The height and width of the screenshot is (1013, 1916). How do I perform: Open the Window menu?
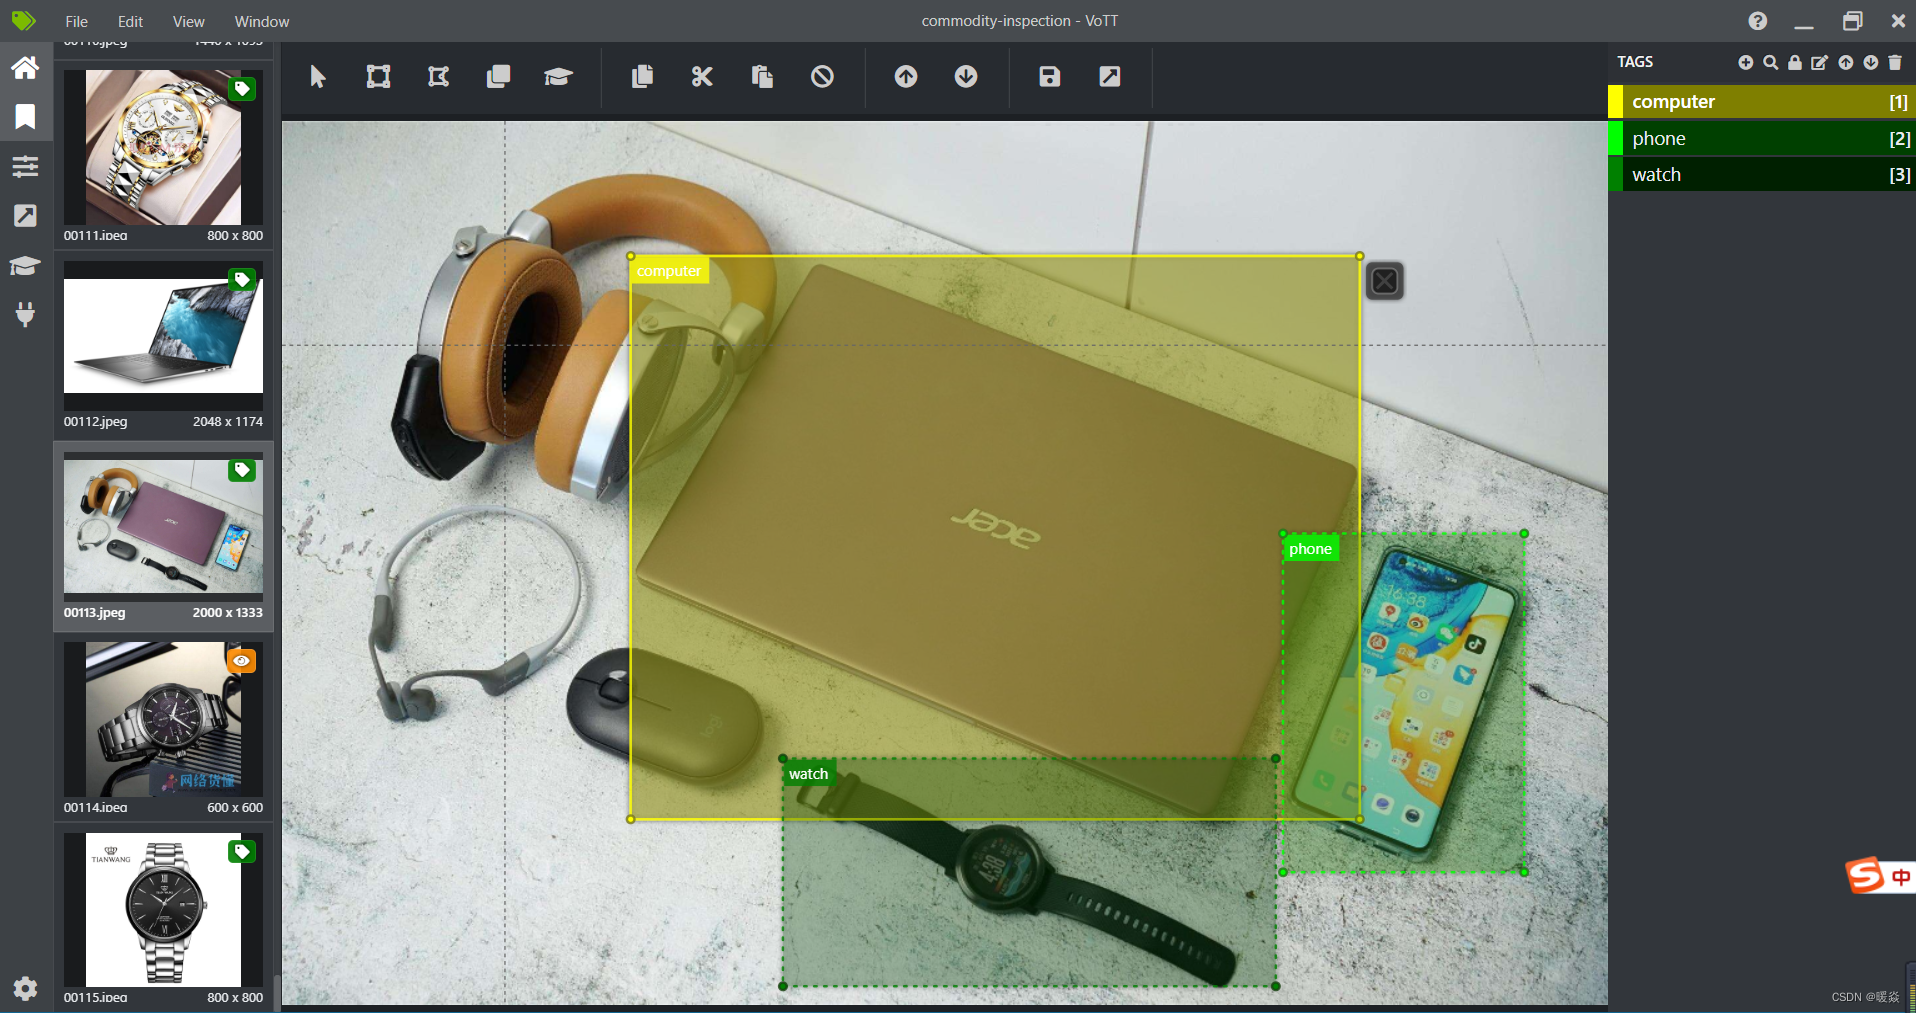tap(262, 21)
